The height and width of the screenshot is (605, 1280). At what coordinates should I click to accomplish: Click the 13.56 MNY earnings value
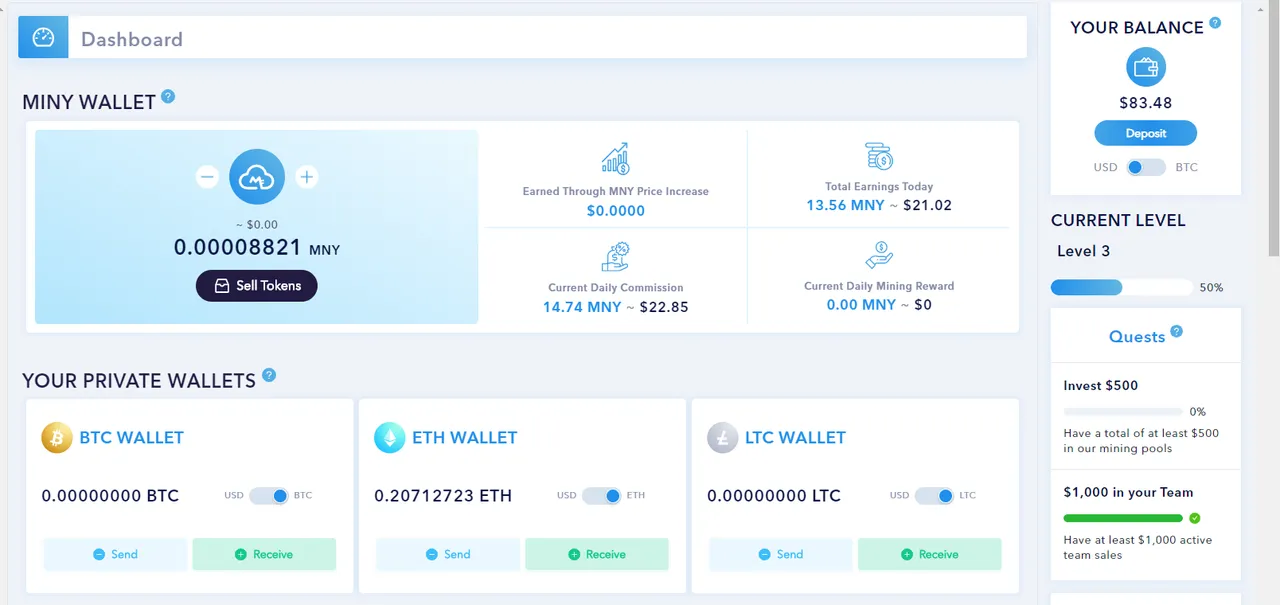coord(845,205)
